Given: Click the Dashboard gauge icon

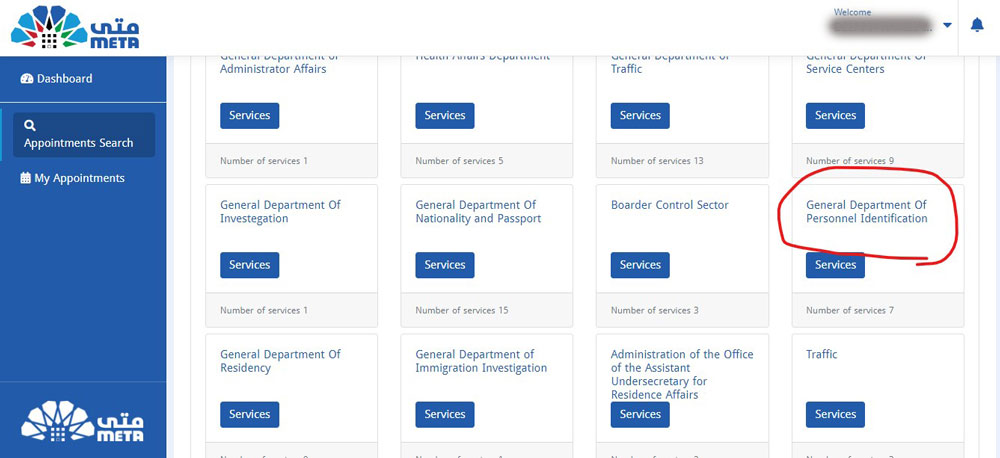Looking at the screenshot, I should click(27, 79).
